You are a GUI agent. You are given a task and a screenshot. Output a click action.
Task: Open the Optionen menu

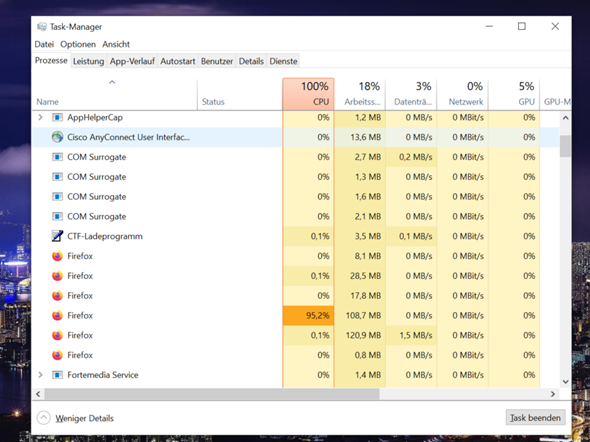click(x=78, y=44)
